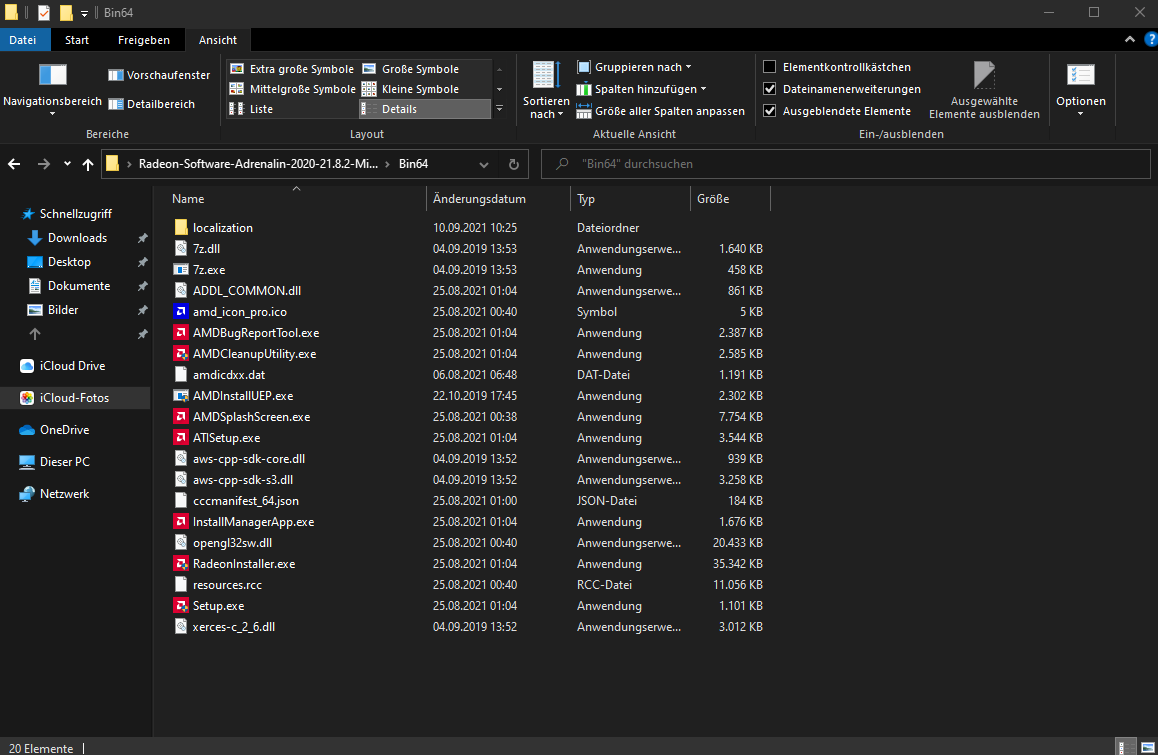The width and height of the screenshot is (1158, 755).
Task: Sort by the Typ column header
Action: point(631,199)
